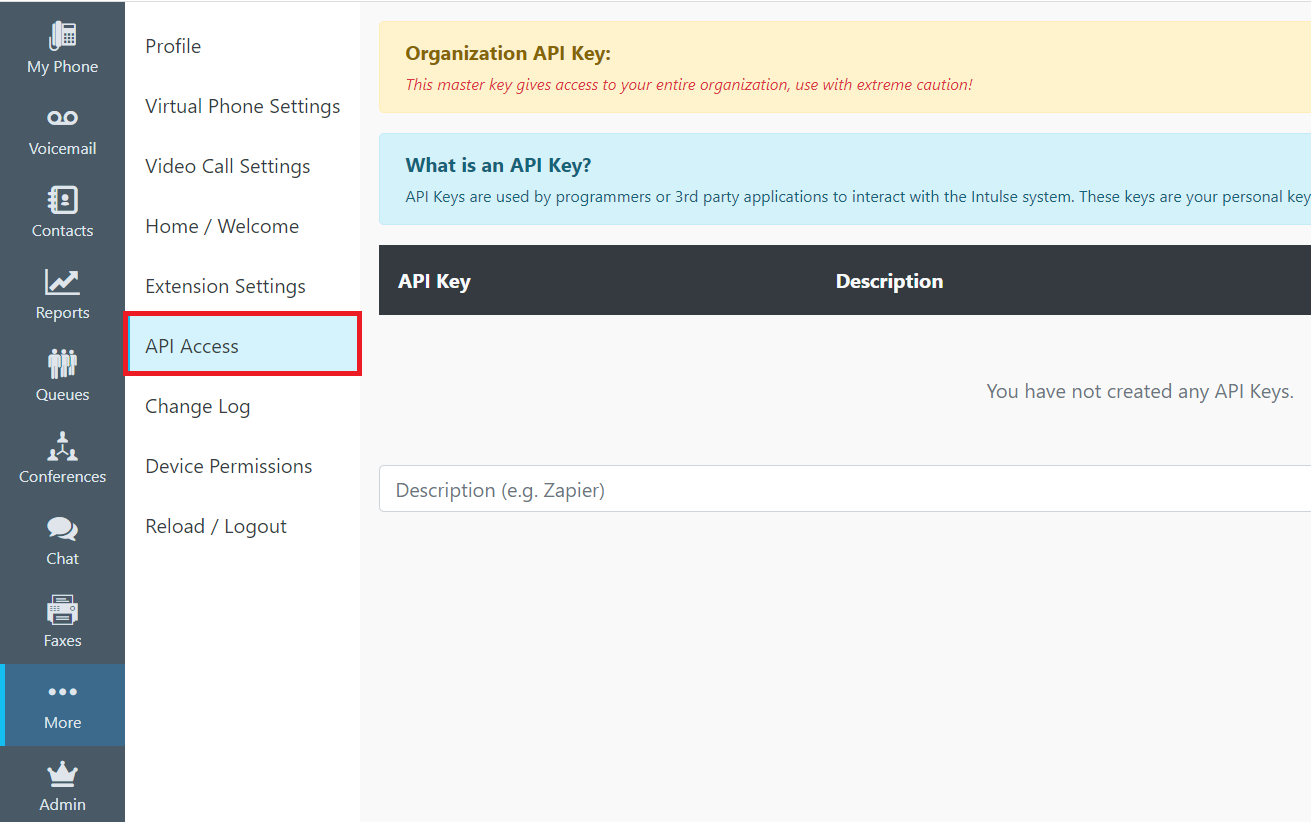Click the Description input field
Image resolution: width=1311 pixels, height=822 pixels.
700,489
